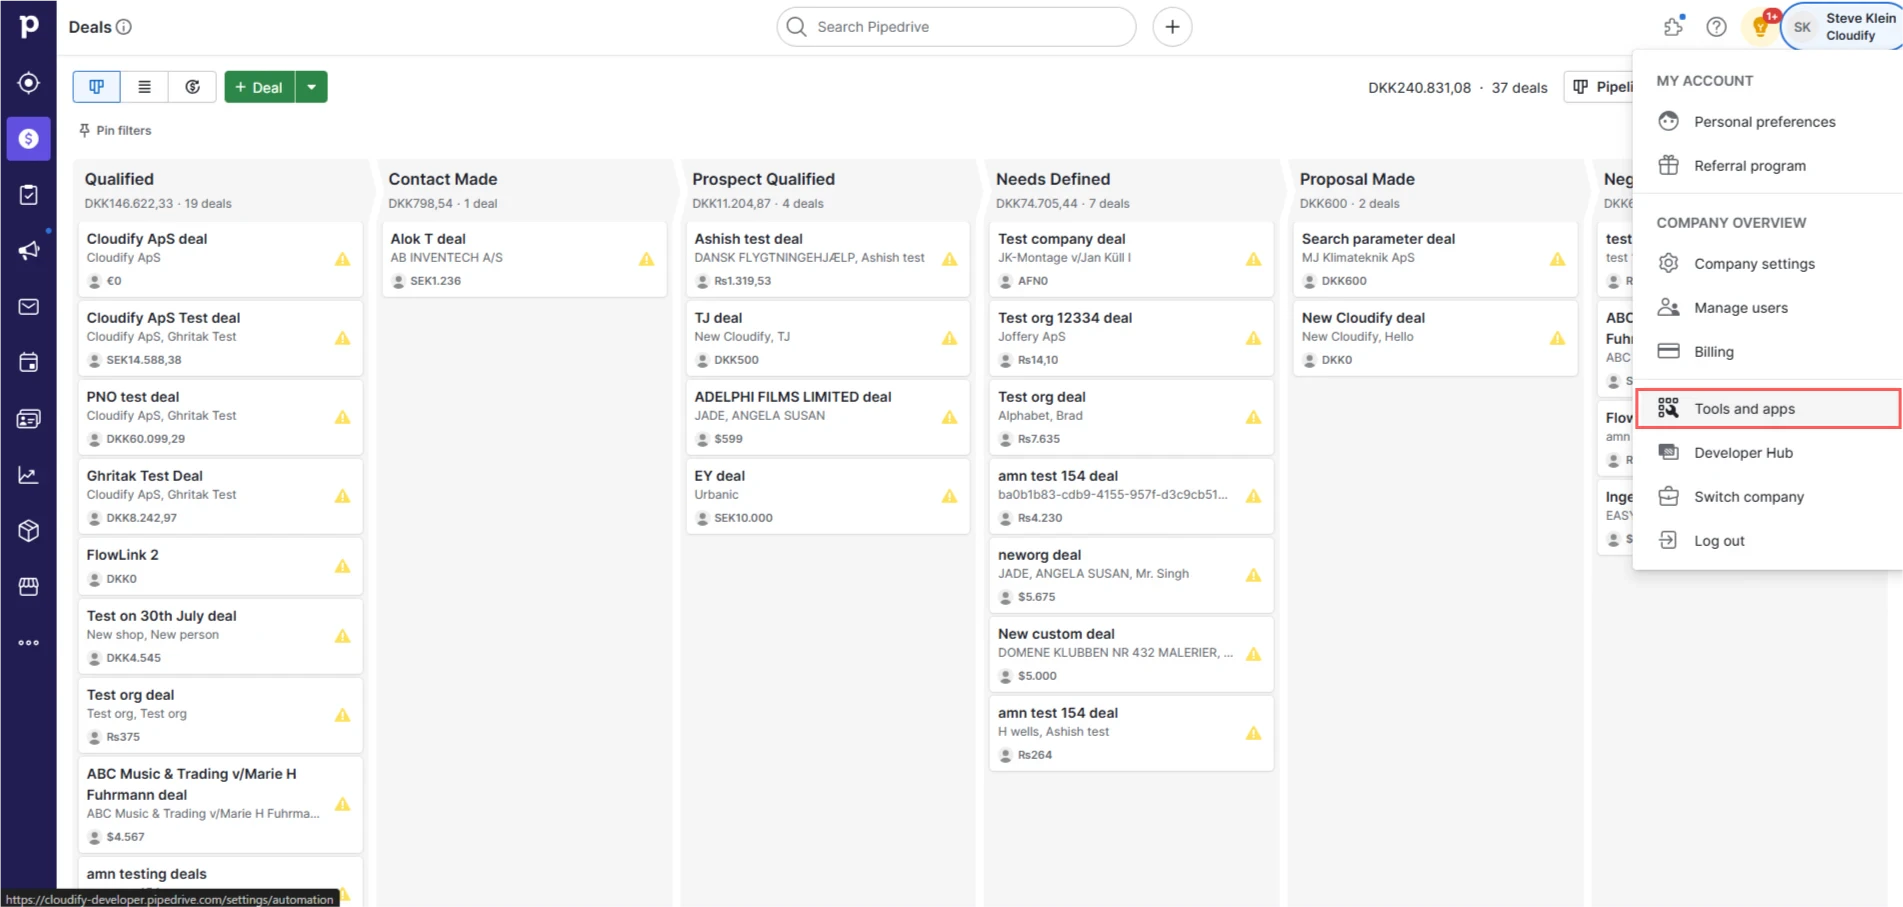Open the Projects clipboard icon in sidebar
This screenshot has width=1903, height=907.
(x=28, y=195)
